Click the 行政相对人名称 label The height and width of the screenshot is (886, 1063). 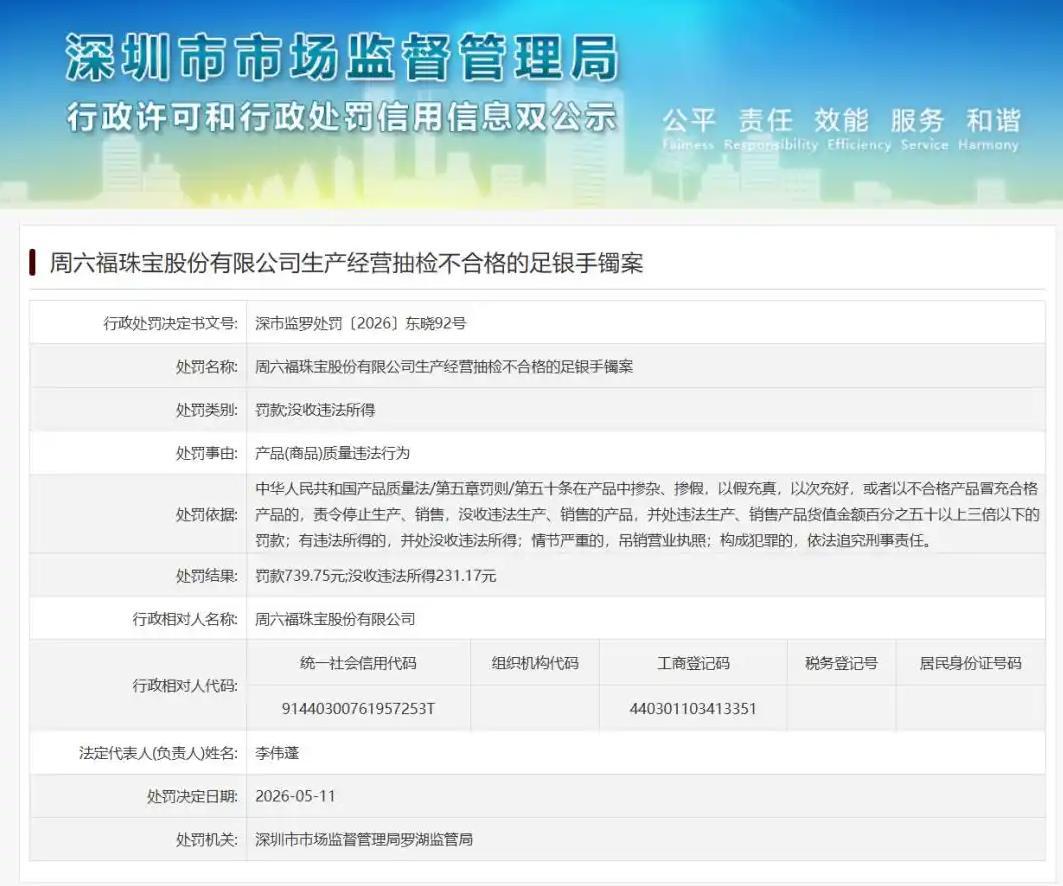click(x=185, y=619)
